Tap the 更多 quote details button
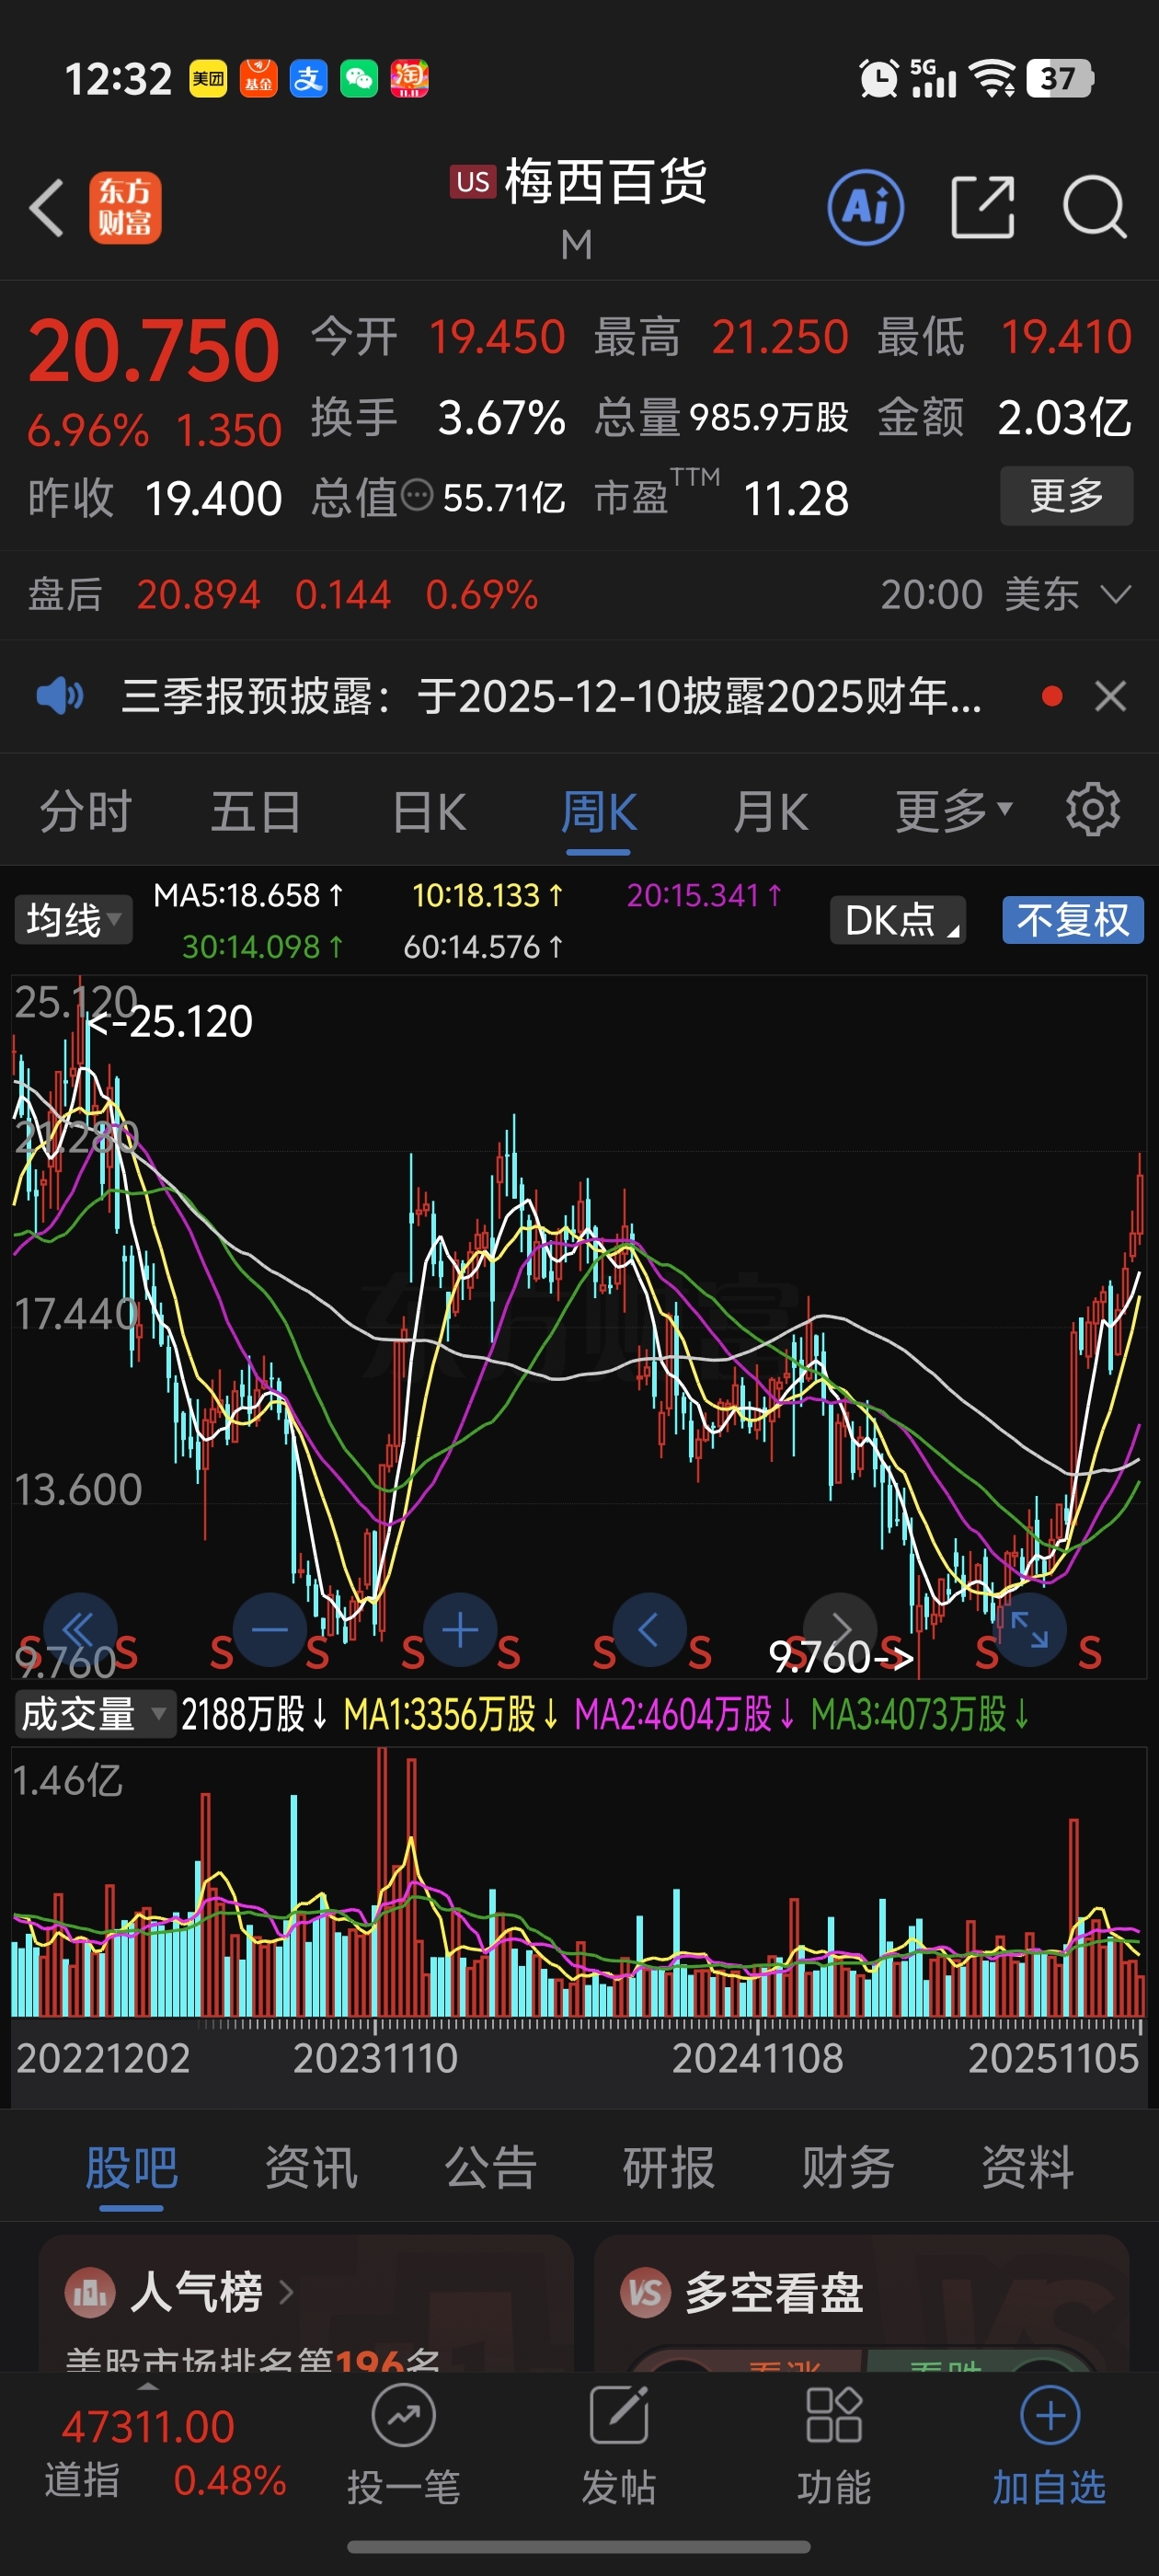The image size is (1159, 2576). click(1066, 495)
